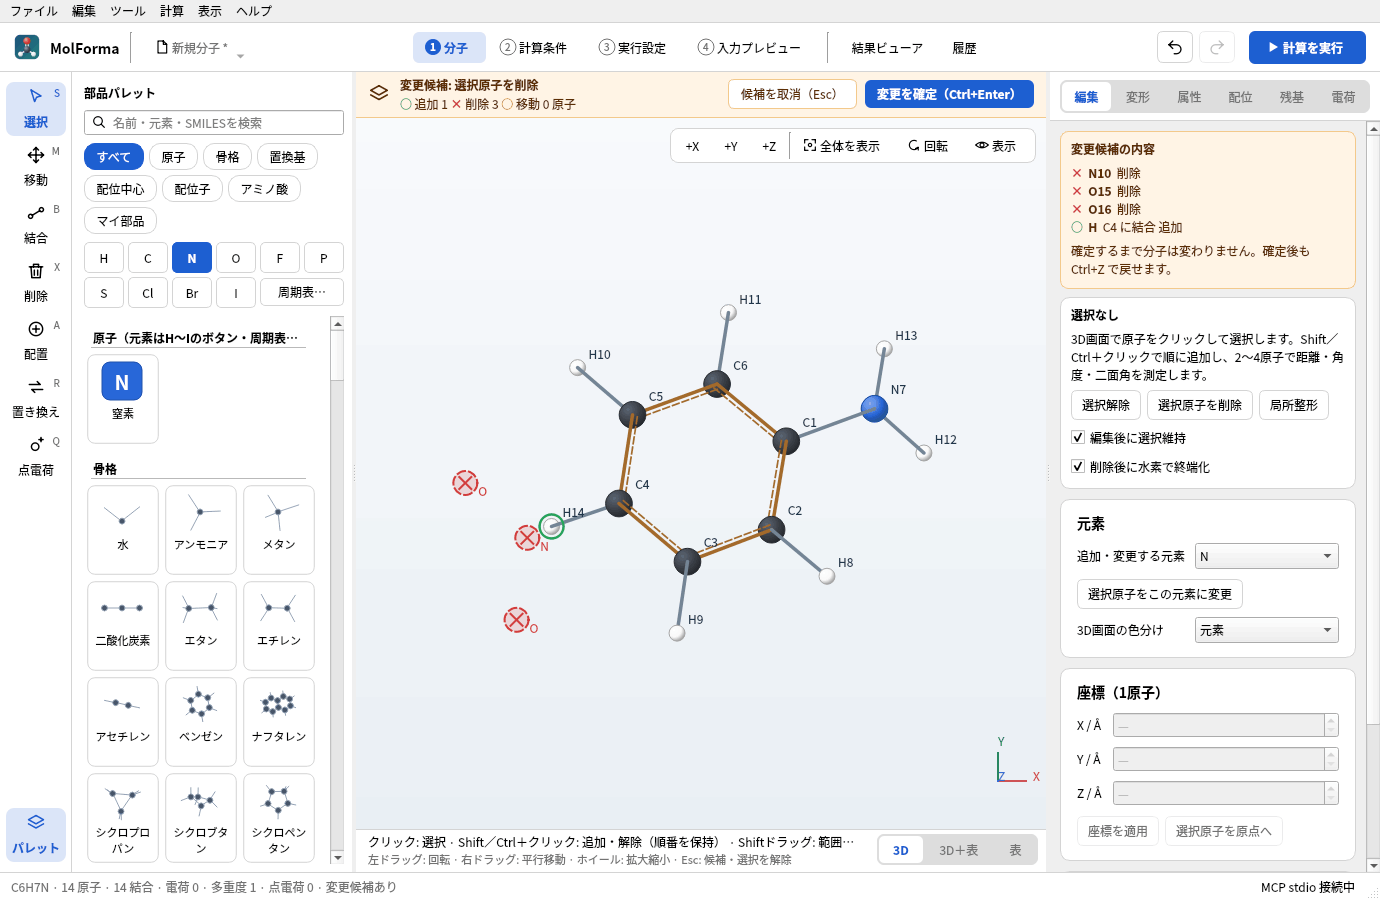Viewport: 1380px width, 900px height.
Task: Open the 表示 eye menu in viewport
Action: pyautogui.click(x=996, y=146)
